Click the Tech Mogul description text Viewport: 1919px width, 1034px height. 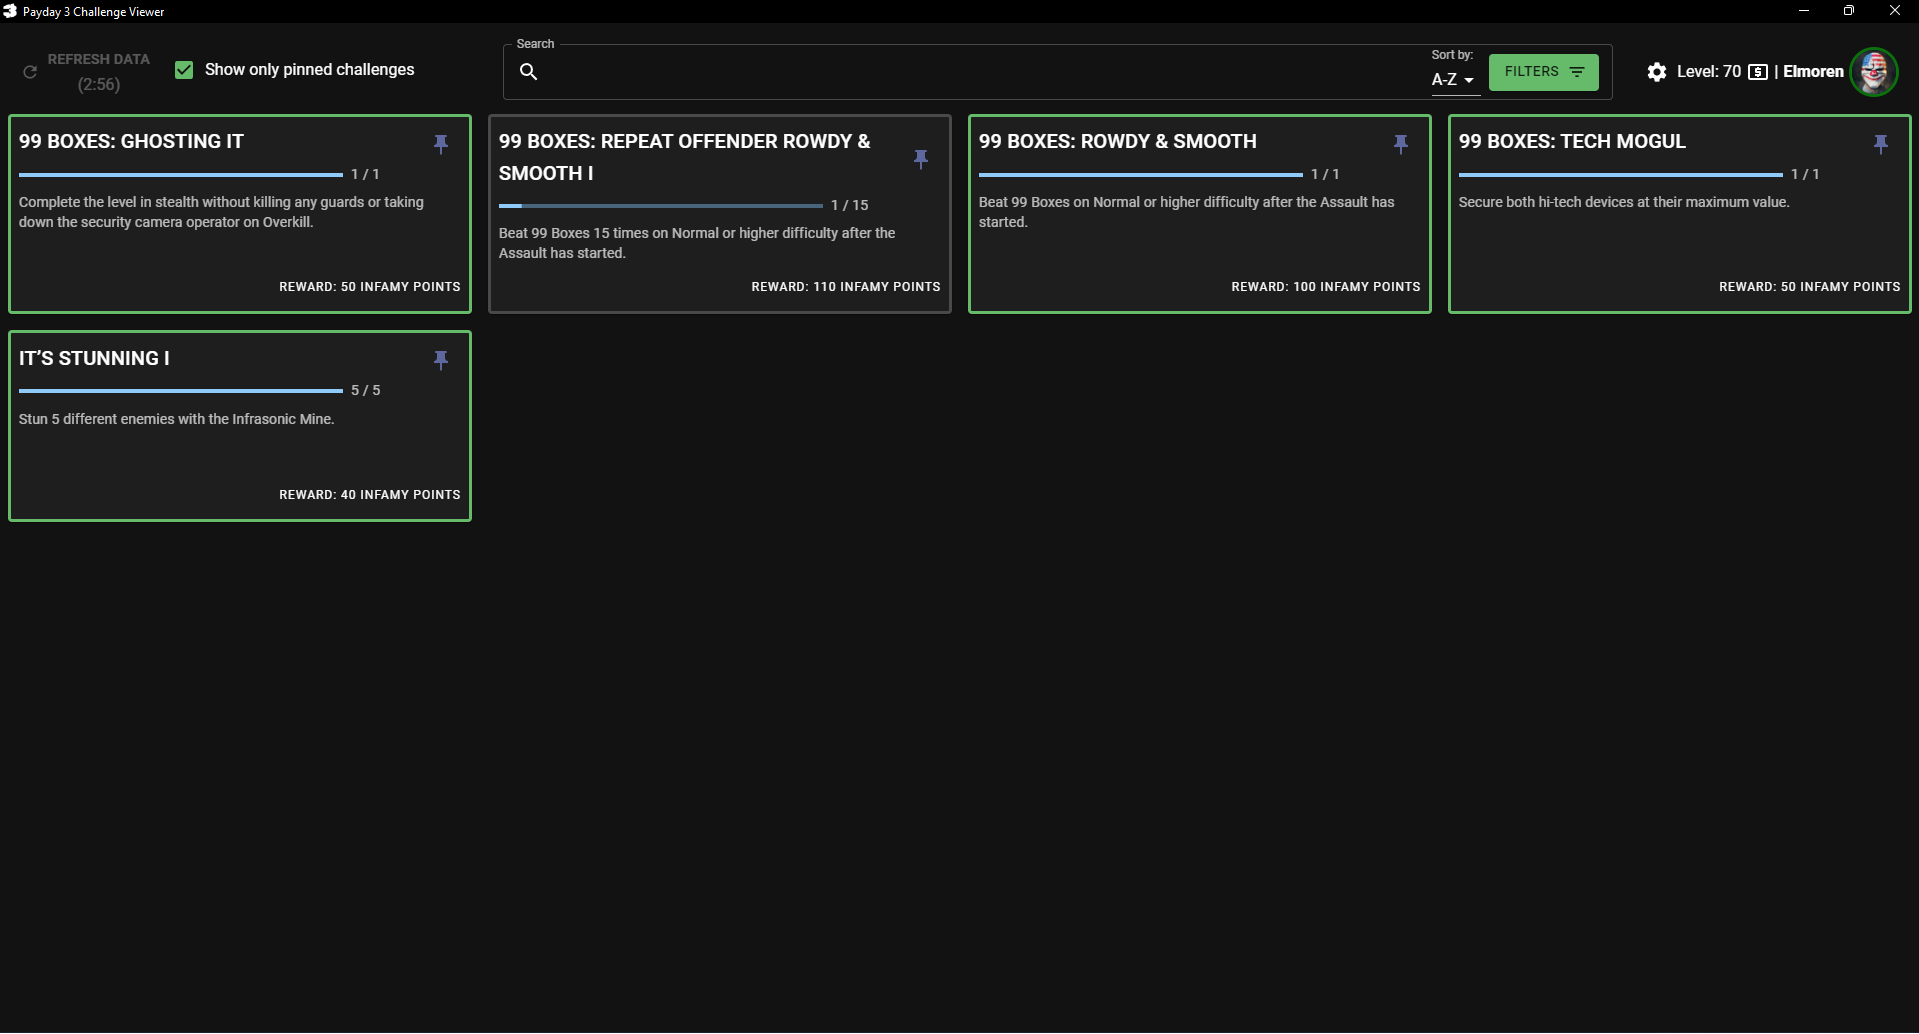click(1624, 202)
